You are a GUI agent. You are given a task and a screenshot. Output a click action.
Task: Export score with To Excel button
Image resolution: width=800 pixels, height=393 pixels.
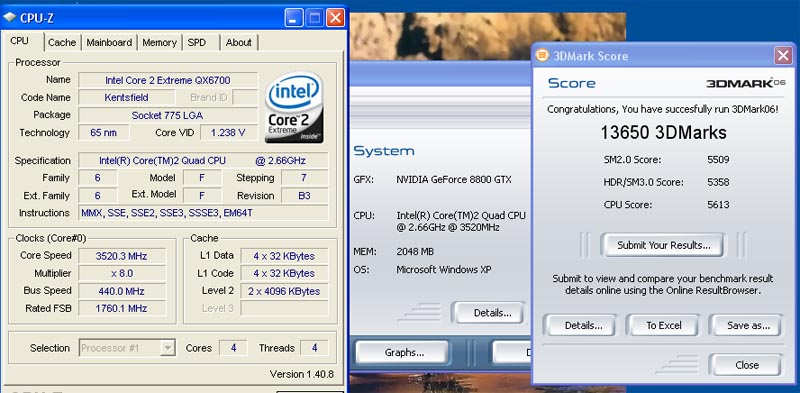pos(664,325)
